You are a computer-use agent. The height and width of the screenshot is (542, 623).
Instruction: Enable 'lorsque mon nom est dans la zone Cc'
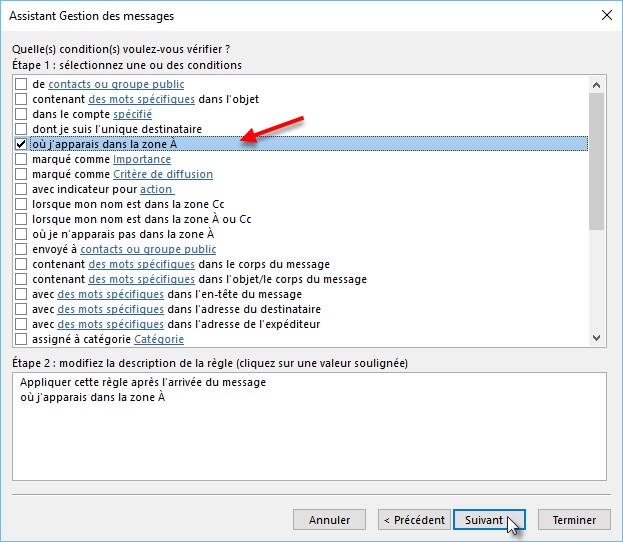(22, 204)
